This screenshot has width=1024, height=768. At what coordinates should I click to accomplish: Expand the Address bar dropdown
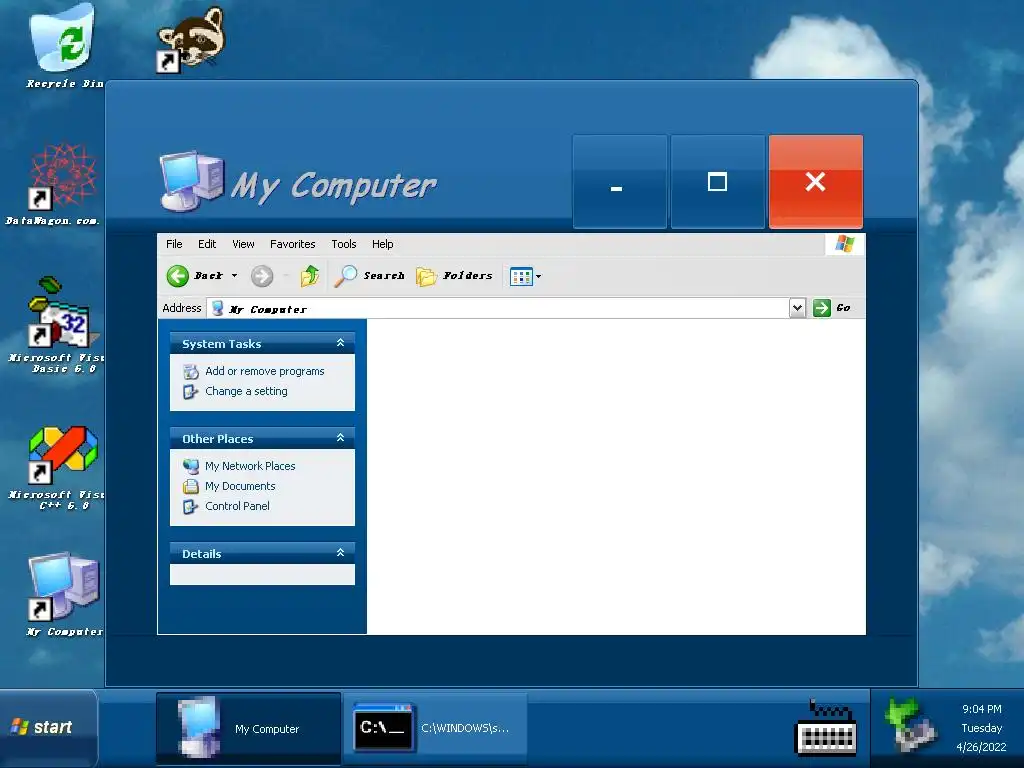(x=797, y=308)
